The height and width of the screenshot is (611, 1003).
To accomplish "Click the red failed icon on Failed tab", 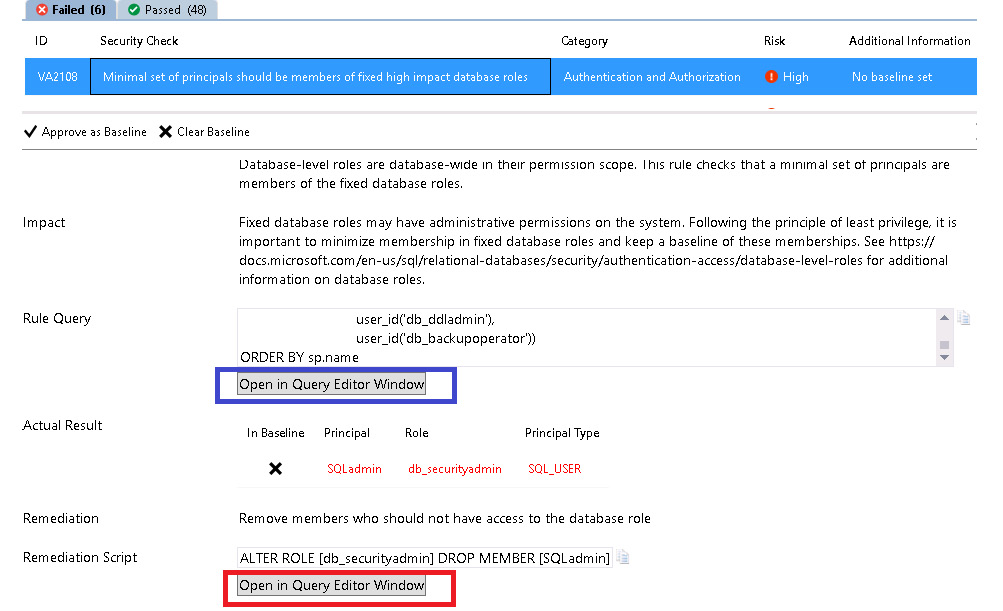I will click(x=42, y=9).
